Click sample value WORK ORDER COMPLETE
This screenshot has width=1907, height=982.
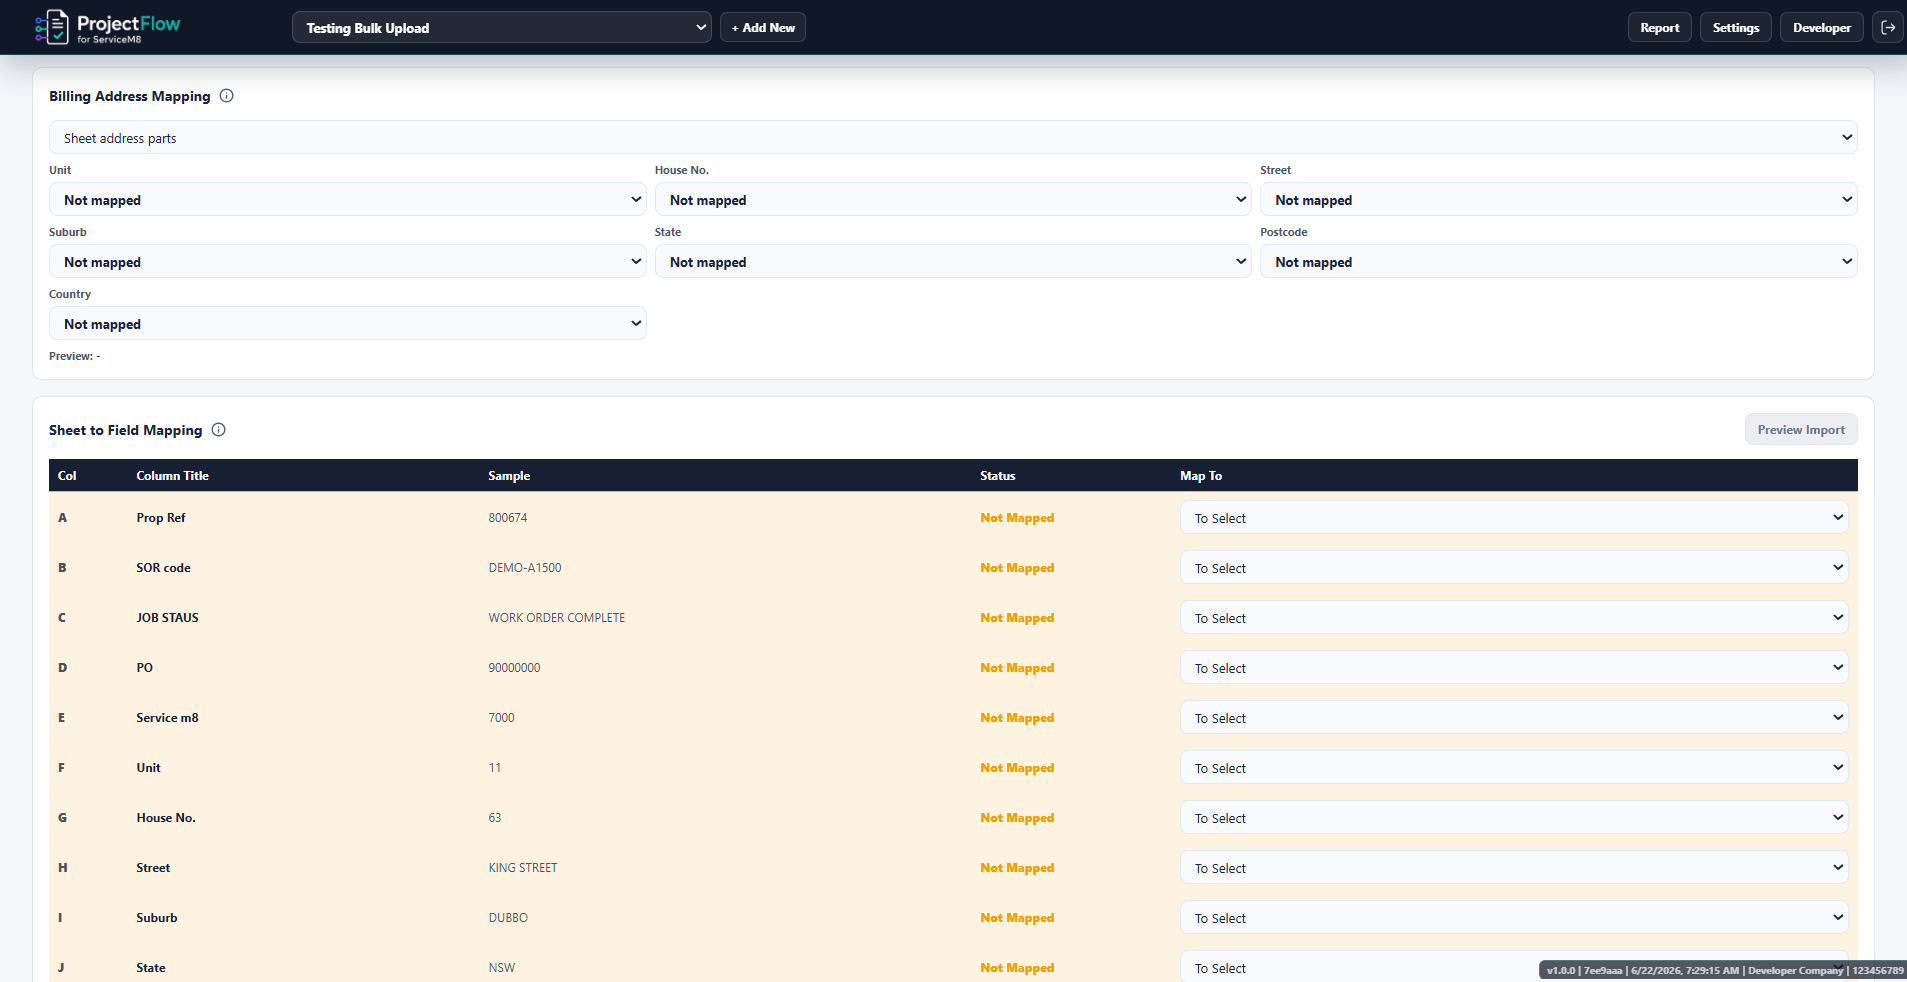tap(557, 618)
